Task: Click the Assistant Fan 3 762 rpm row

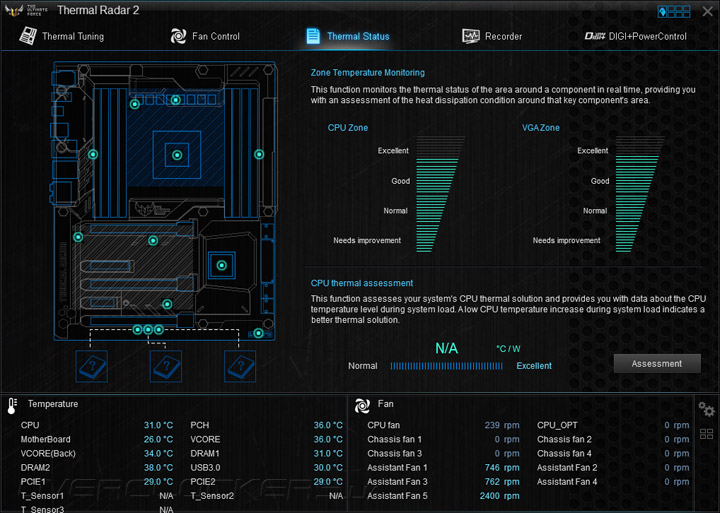Action: [444, 482]
